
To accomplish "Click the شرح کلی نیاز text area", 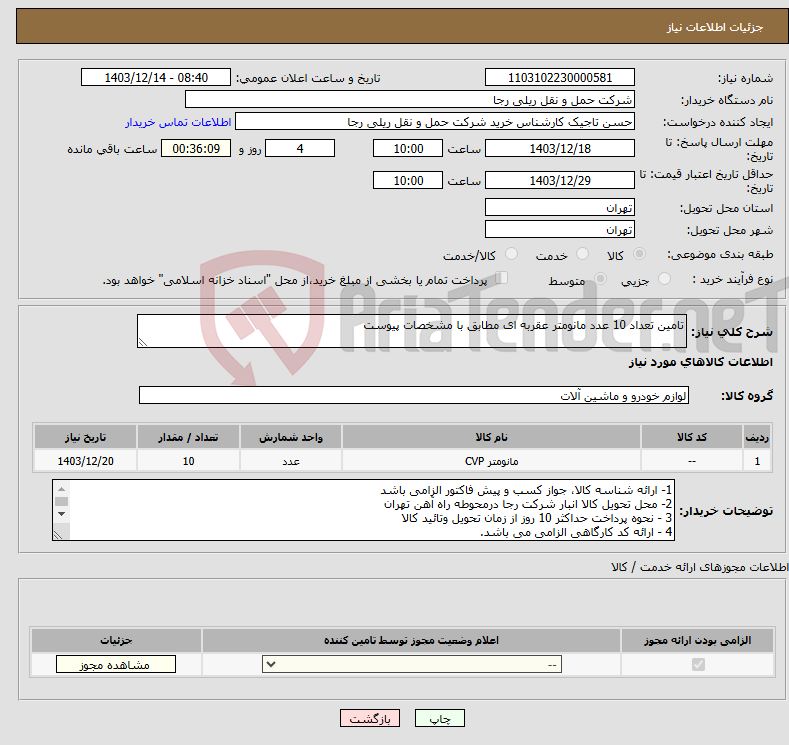I will click(412, 331).
